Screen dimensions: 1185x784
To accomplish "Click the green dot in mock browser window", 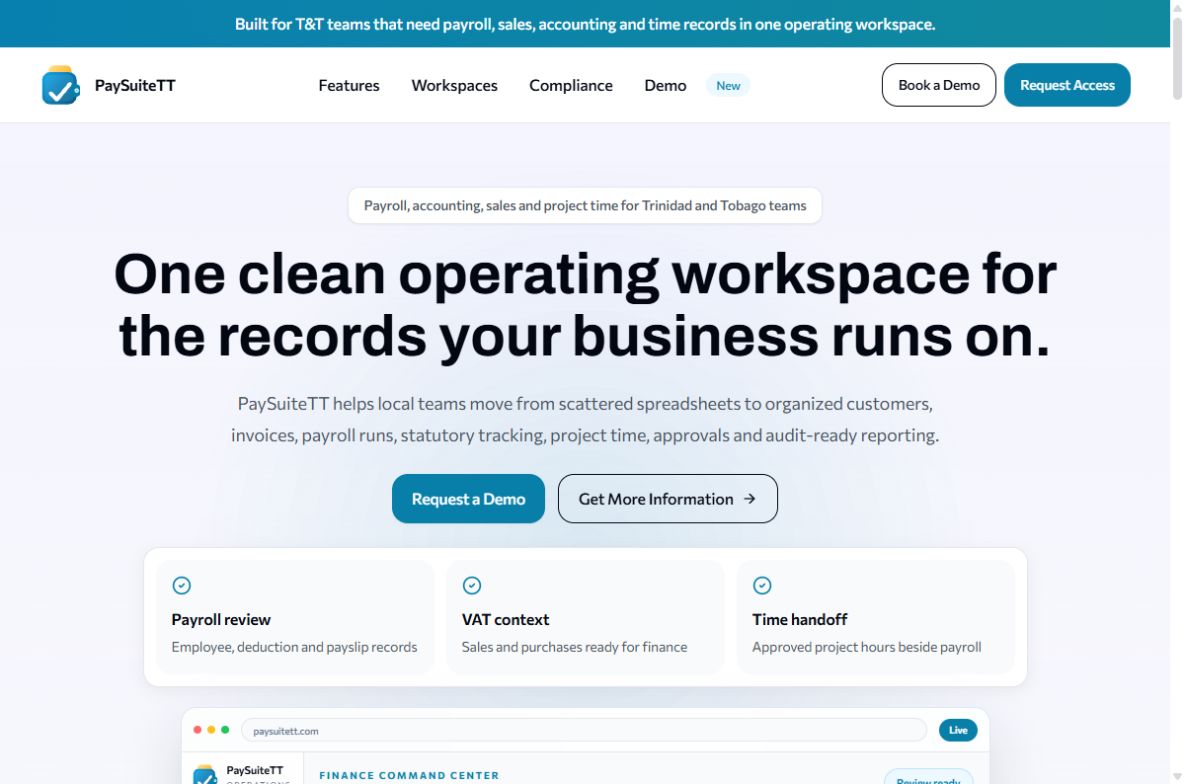I will tap(224, 730).
